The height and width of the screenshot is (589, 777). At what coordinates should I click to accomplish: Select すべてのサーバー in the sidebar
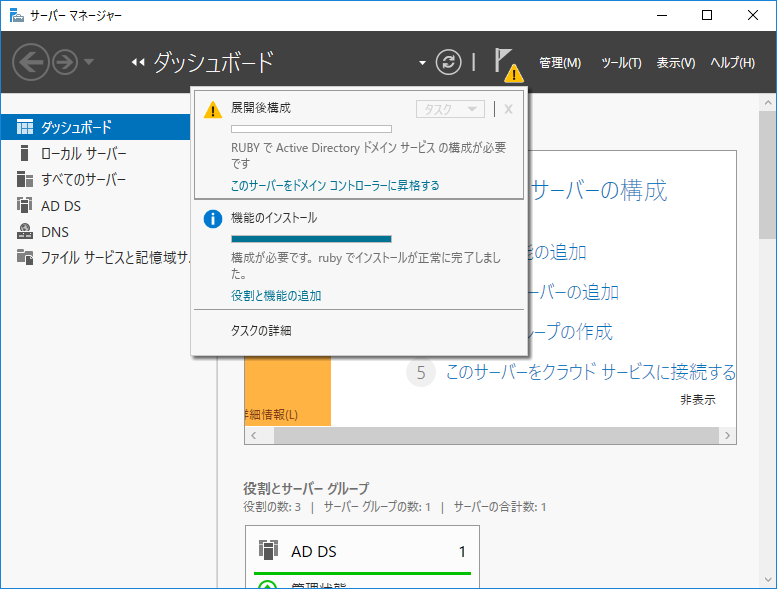coord(96,179)
